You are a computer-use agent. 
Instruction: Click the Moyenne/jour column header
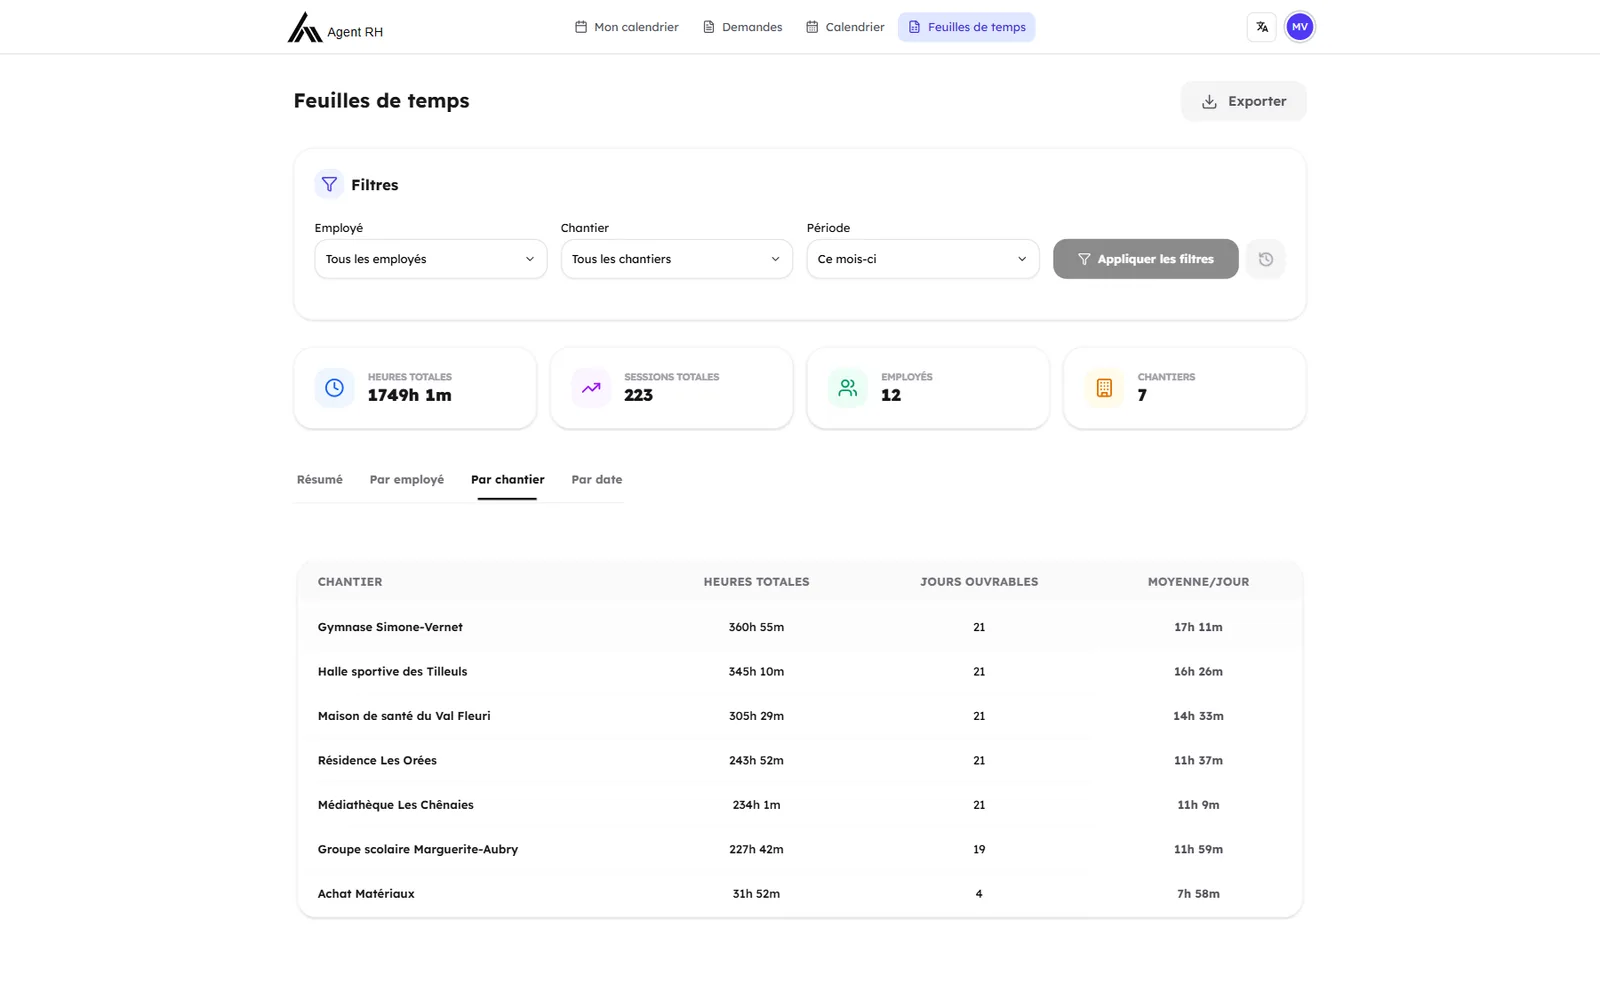coord(1198,582)
